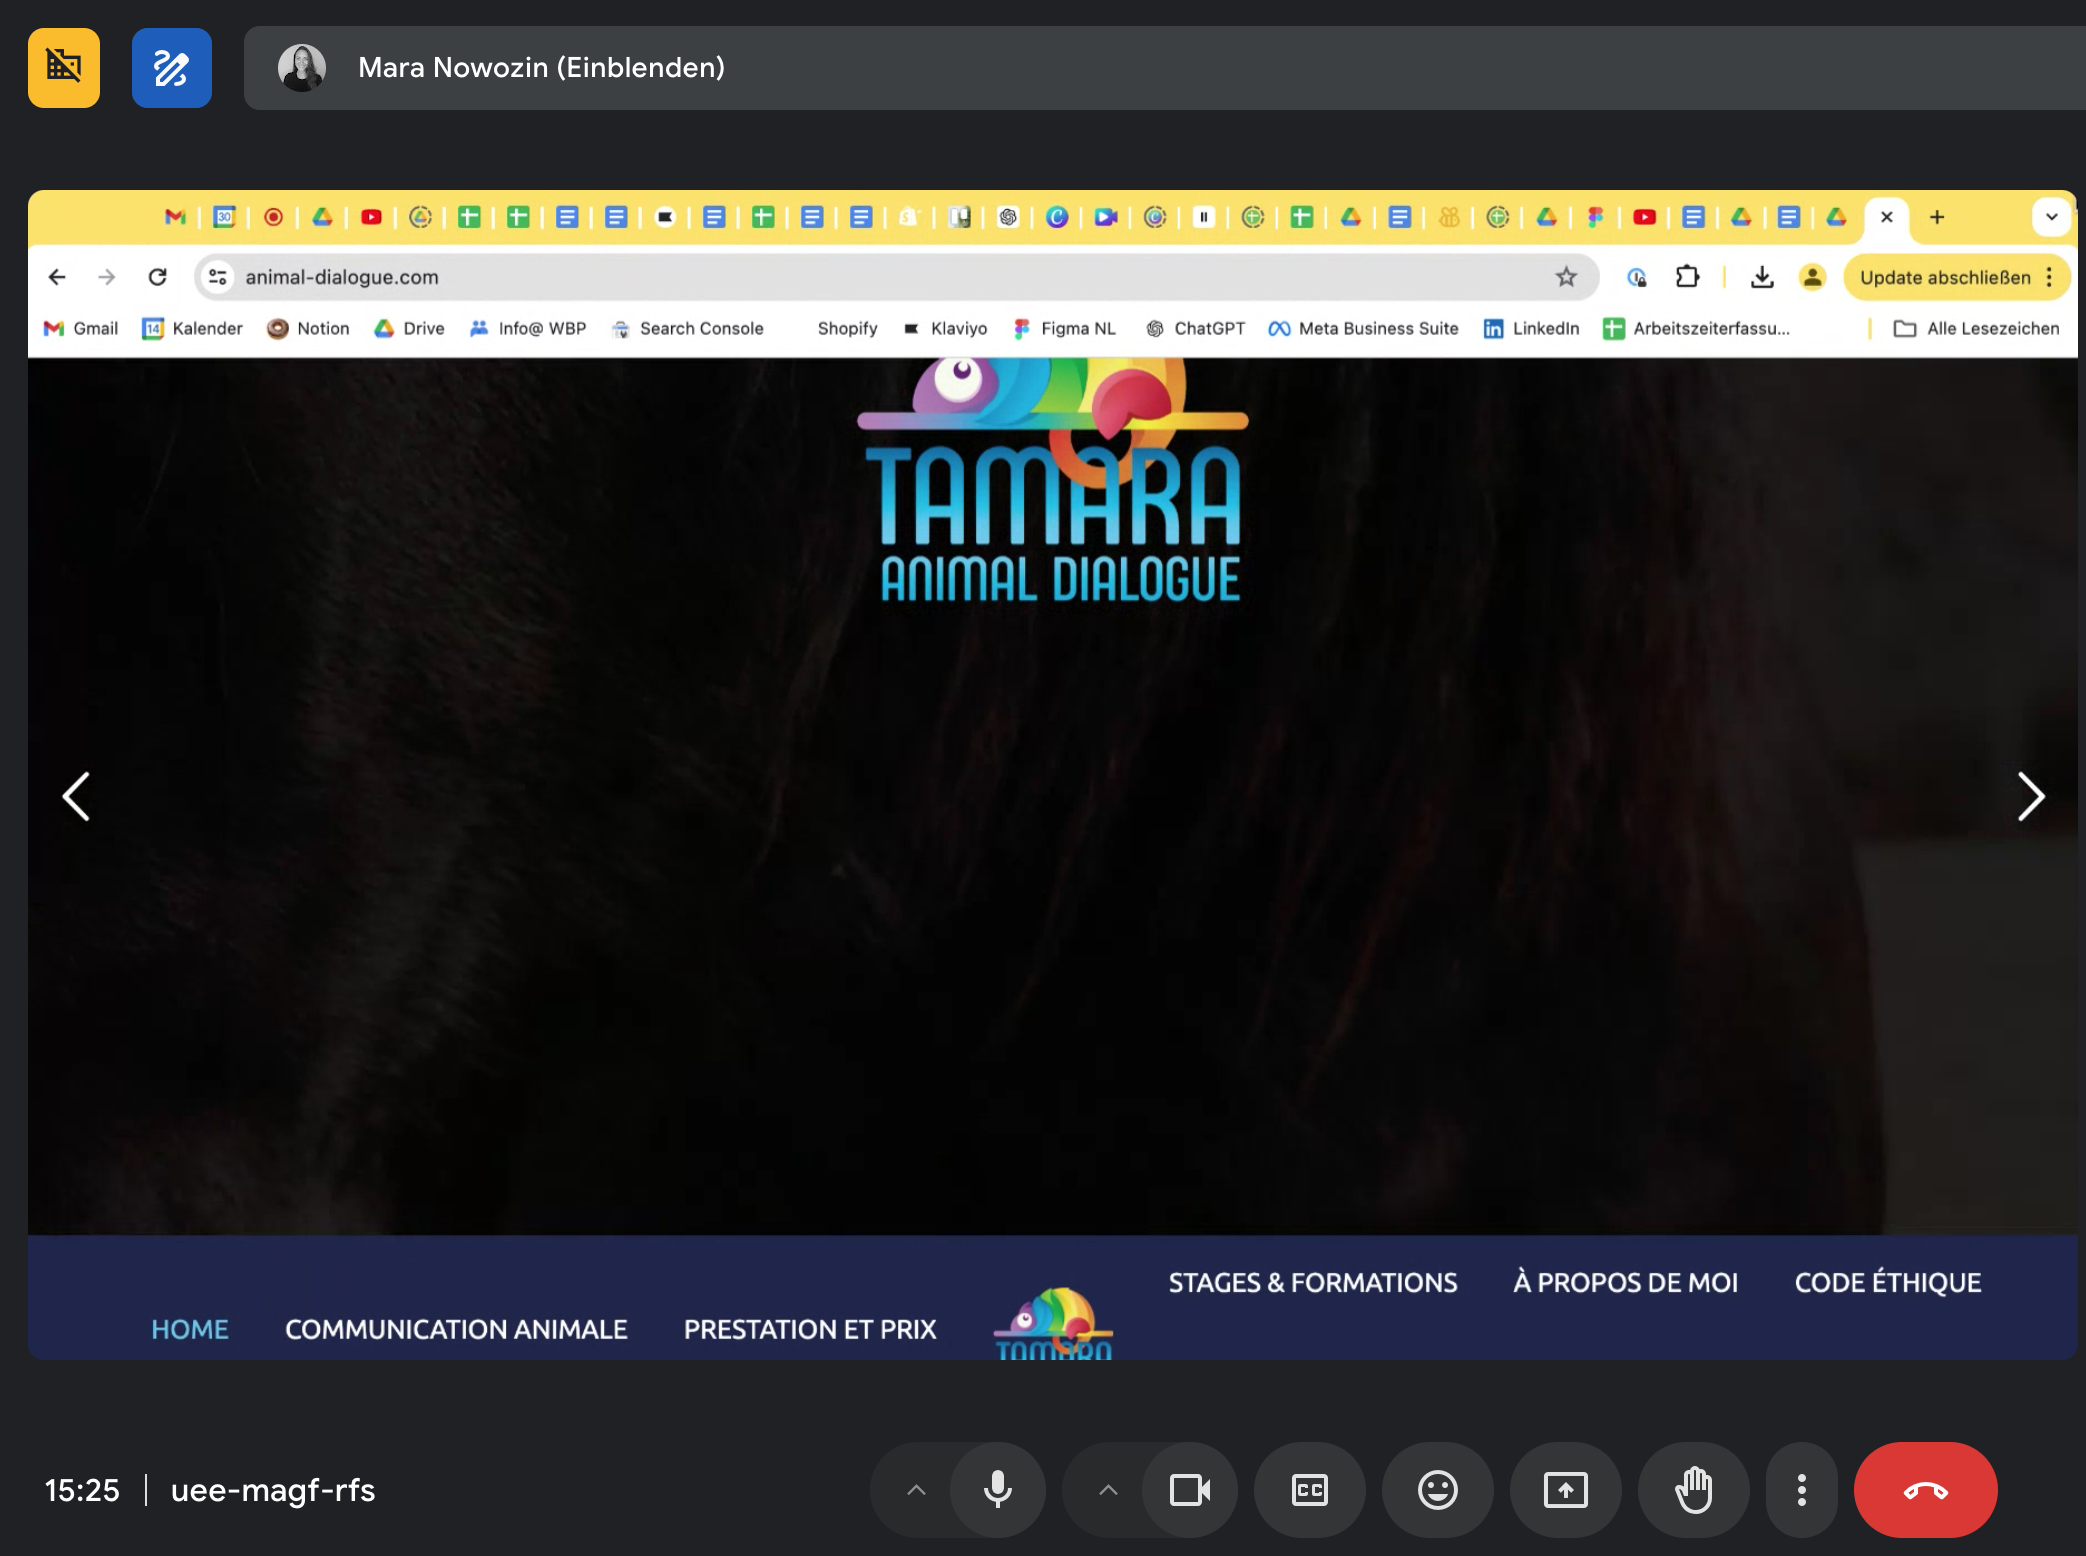Open the ChatGPT bookmark
The width and height of the screenshot is (2086, 1556).
(1196, 328)
